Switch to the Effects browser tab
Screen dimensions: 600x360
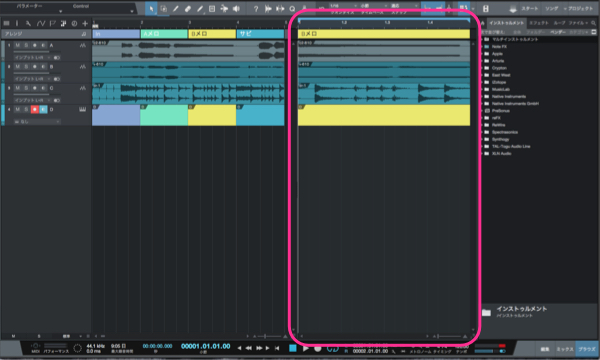[x=539, y=23]
